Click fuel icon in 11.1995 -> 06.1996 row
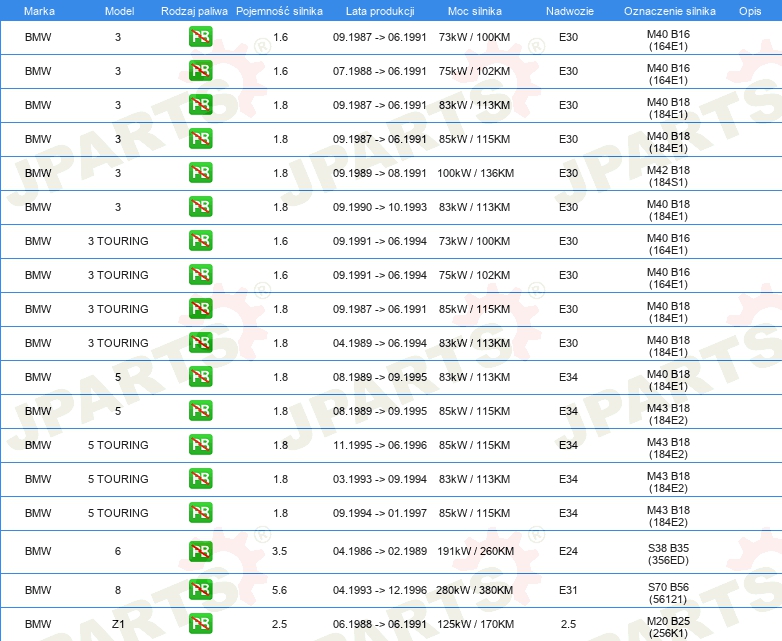 [x=200, y=444]
